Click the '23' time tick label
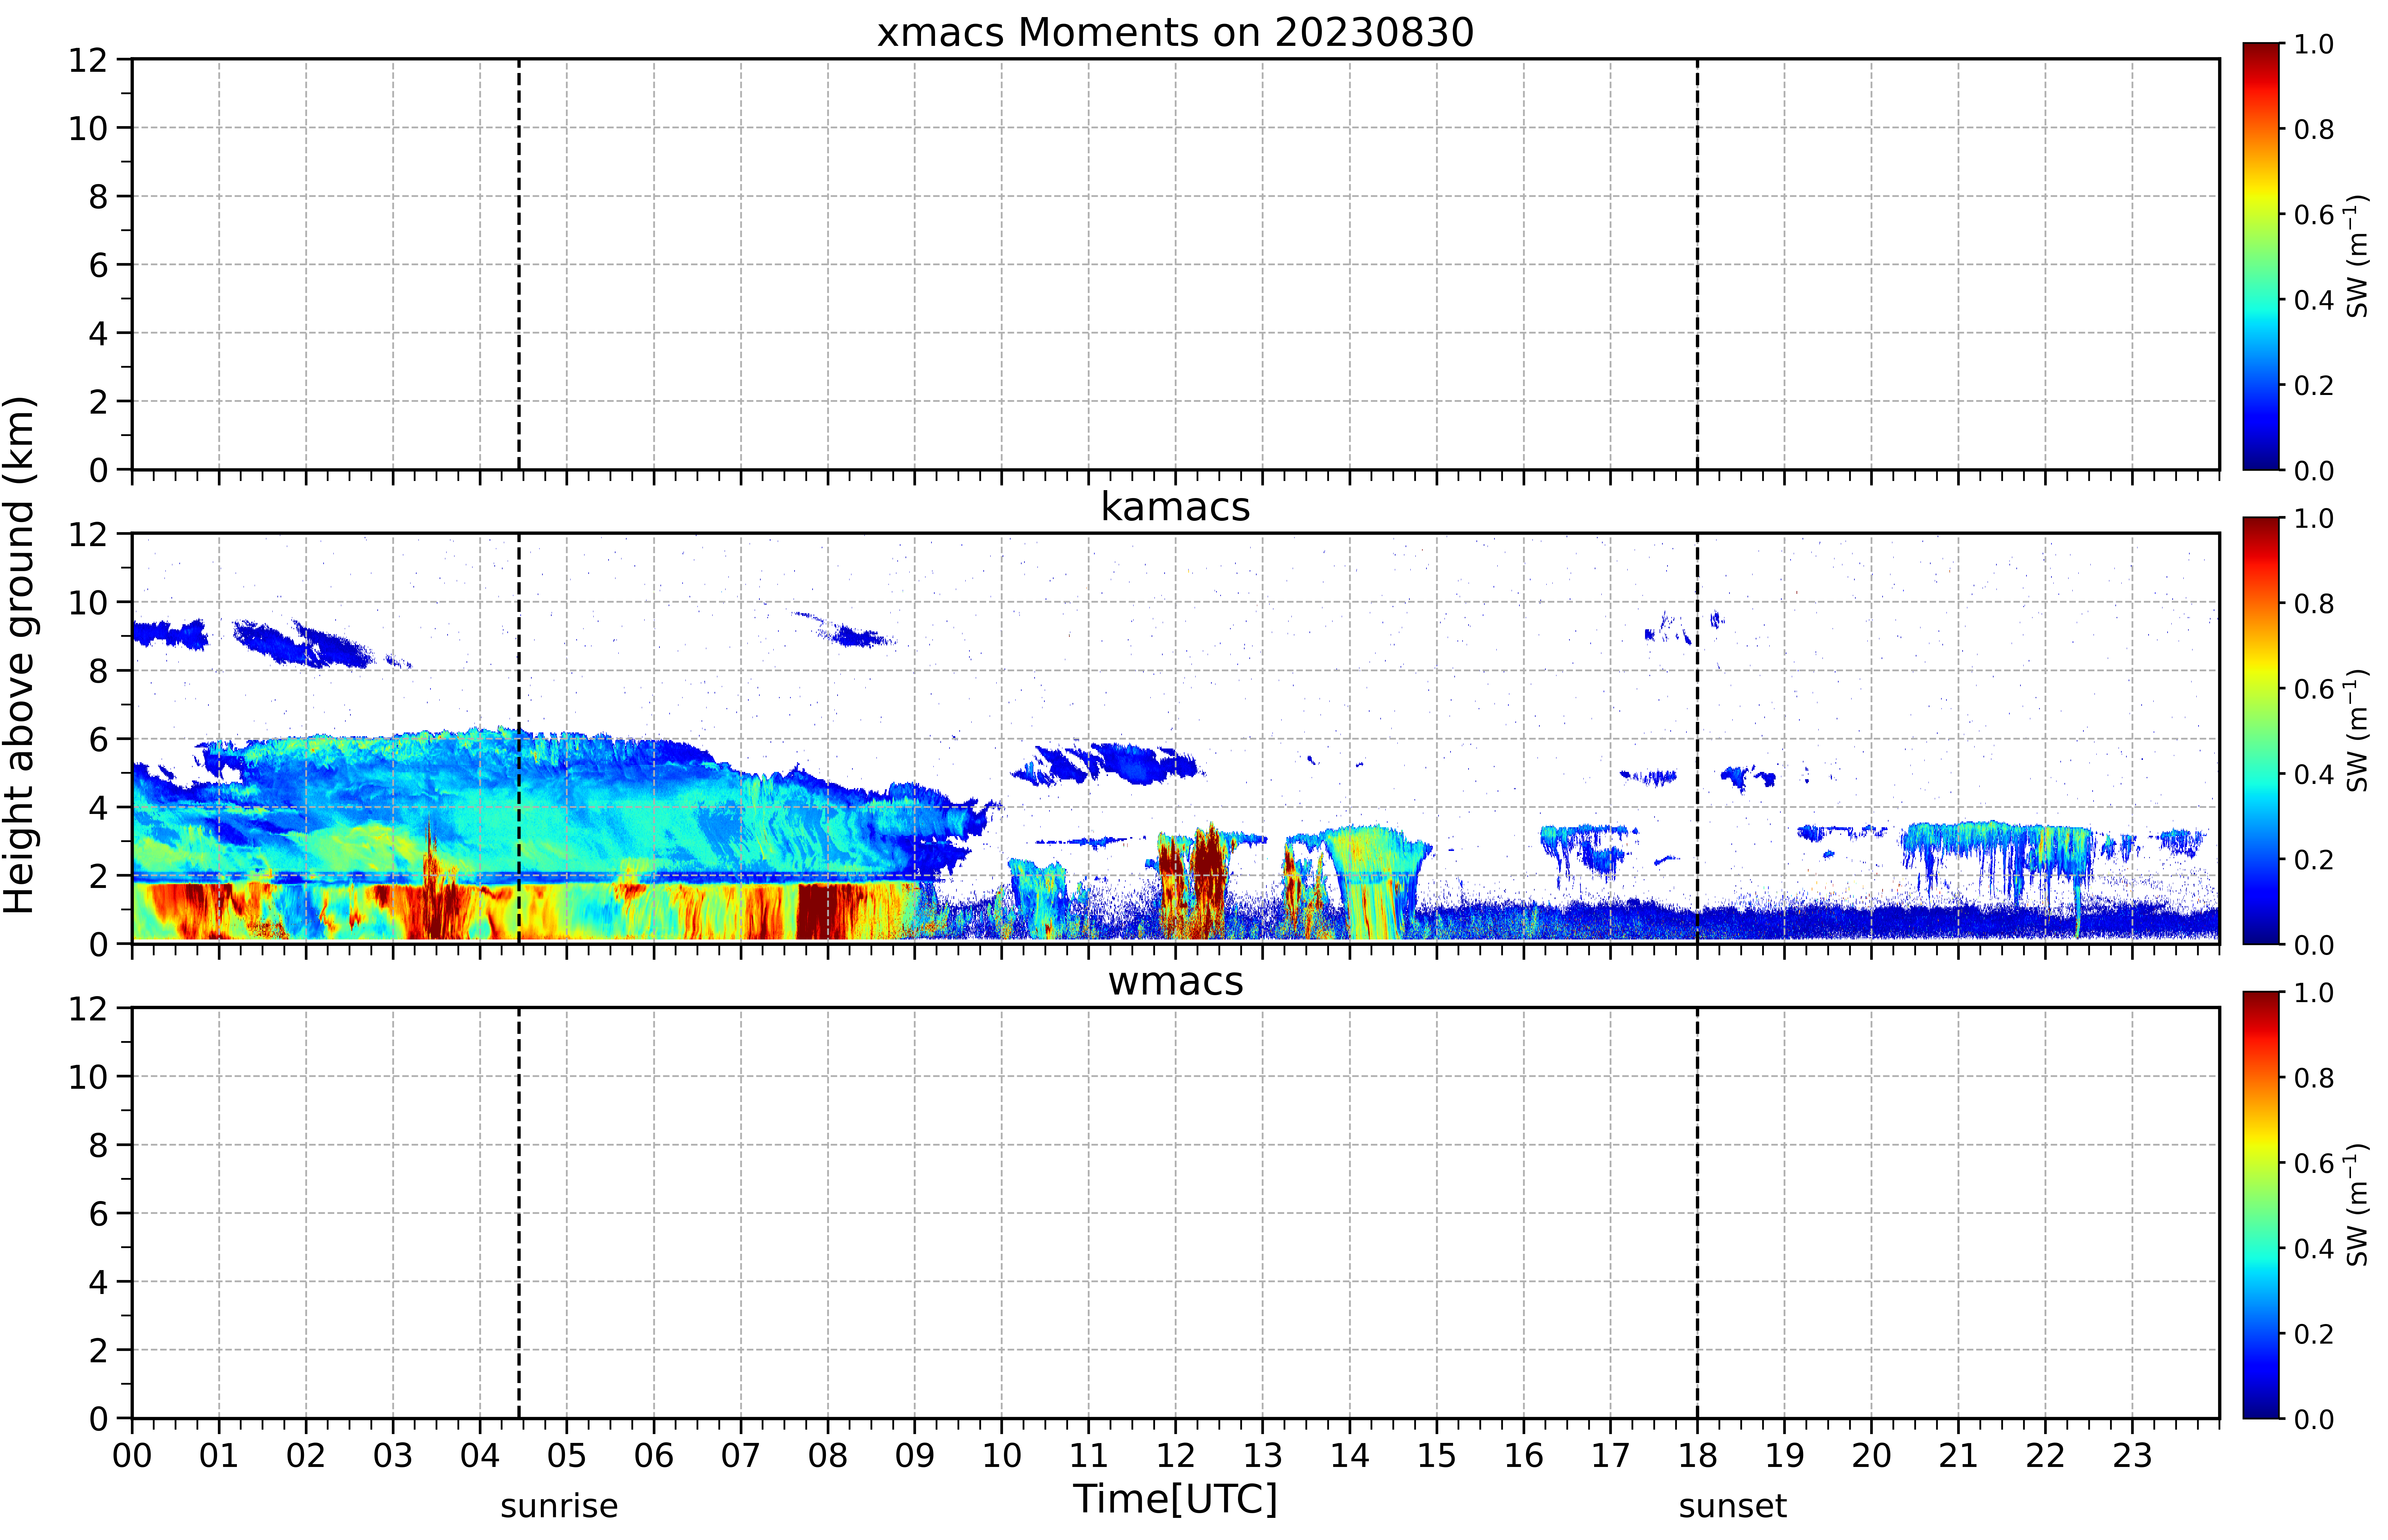 click(x=2132, y=1456)
